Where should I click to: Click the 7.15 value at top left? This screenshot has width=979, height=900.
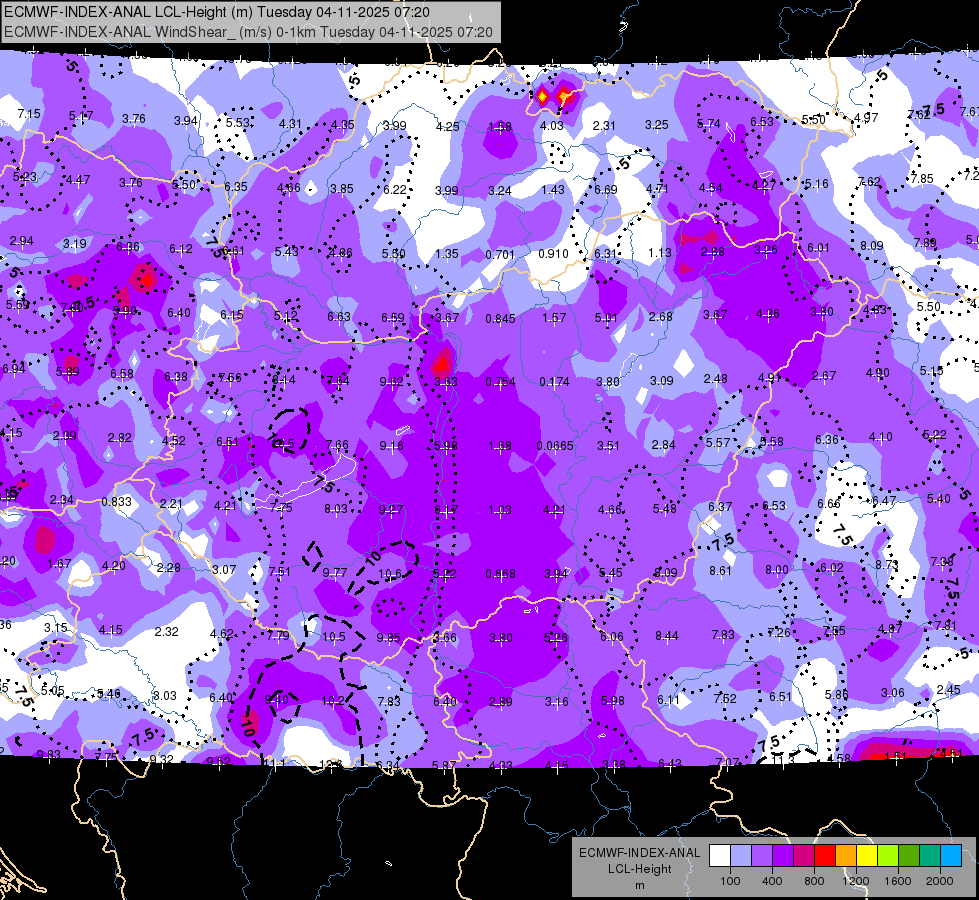click(x=29, y=114)
